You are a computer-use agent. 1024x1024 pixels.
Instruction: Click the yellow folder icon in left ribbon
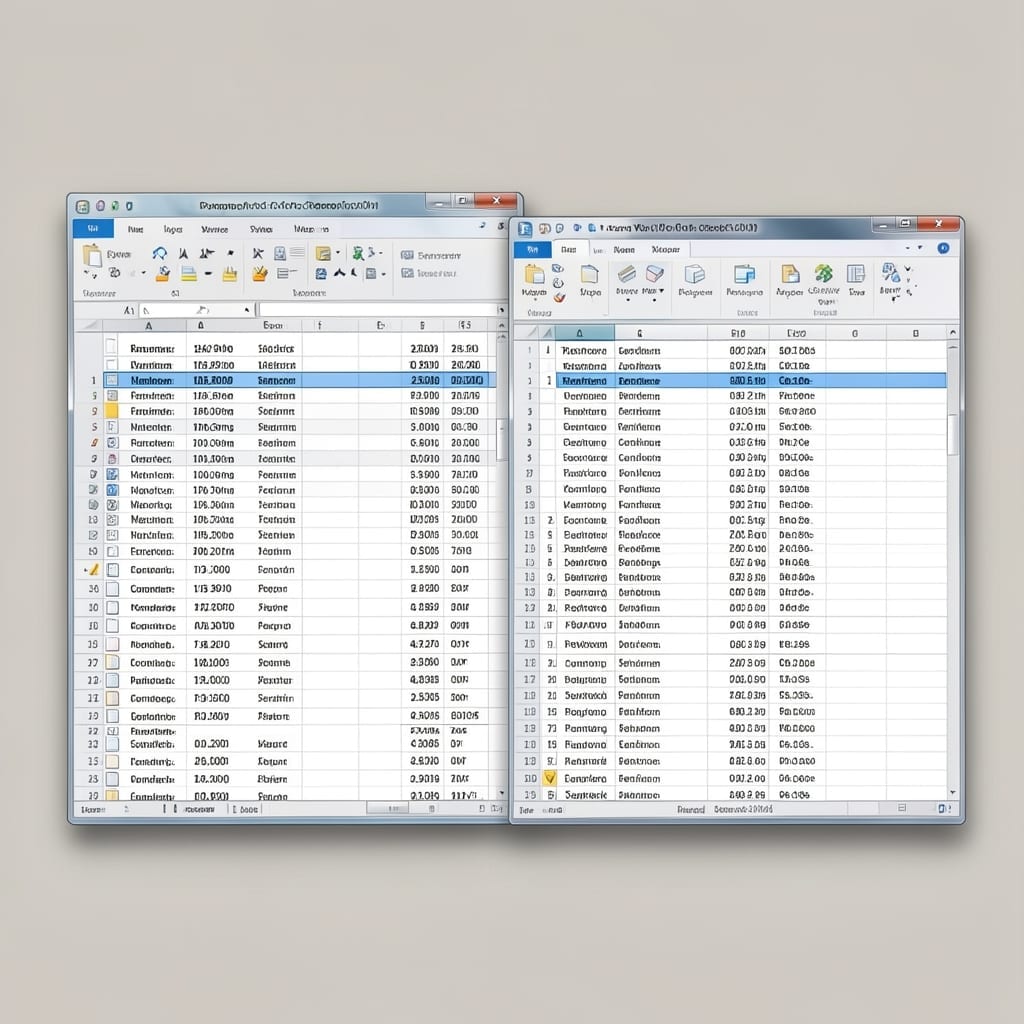[x=323, y=253]
